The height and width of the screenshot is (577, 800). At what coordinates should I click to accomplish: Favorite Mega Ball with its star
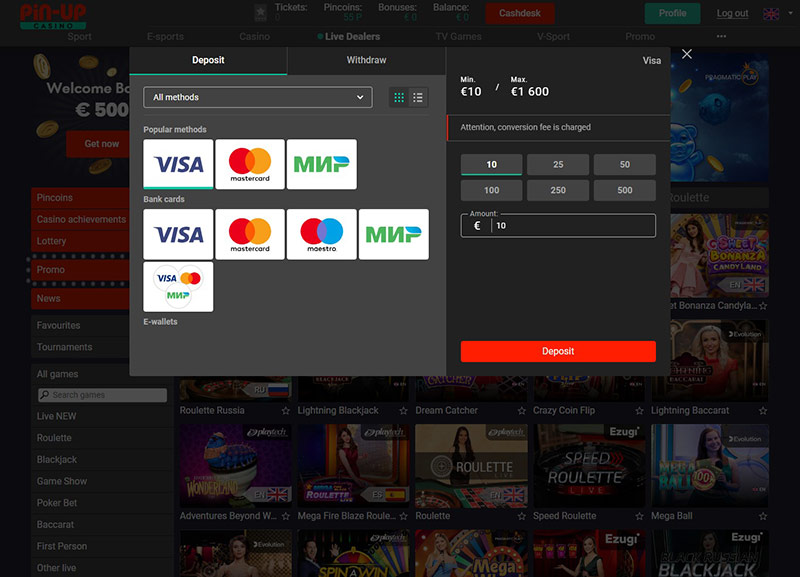pyautogui.click(x=763, y=516)
